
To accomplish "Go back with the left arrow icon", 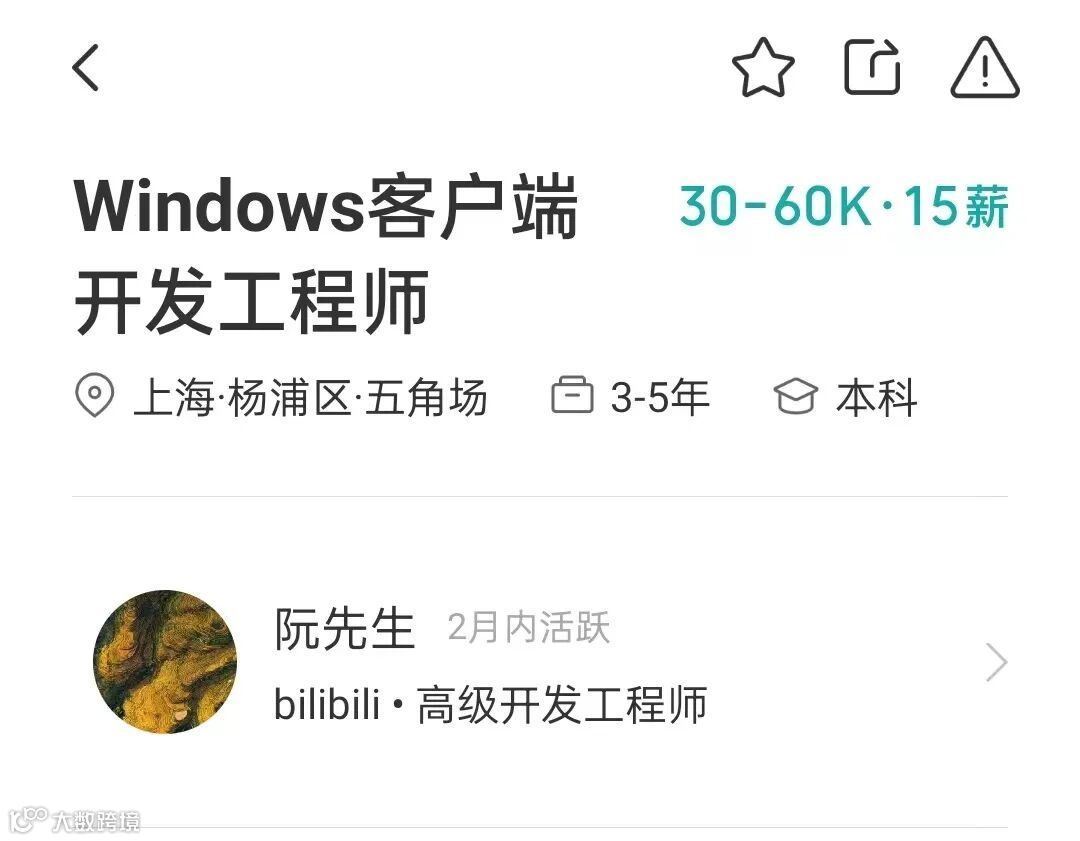I will (x=86, y=68).
